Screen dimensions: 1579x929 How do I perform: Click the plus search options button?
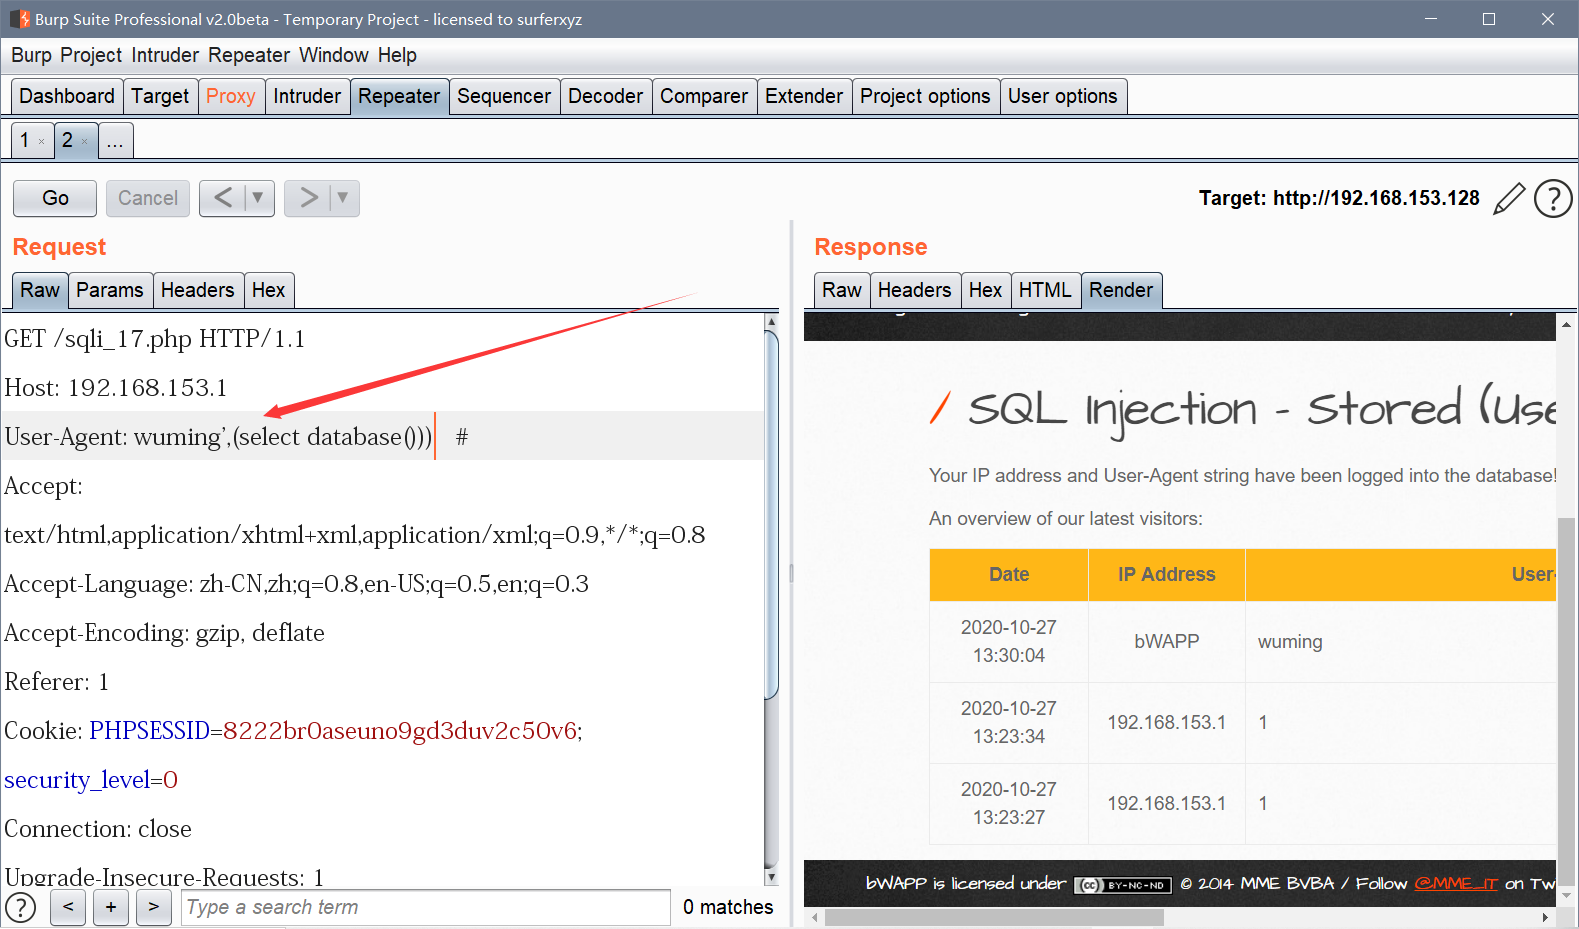[111, 907]
